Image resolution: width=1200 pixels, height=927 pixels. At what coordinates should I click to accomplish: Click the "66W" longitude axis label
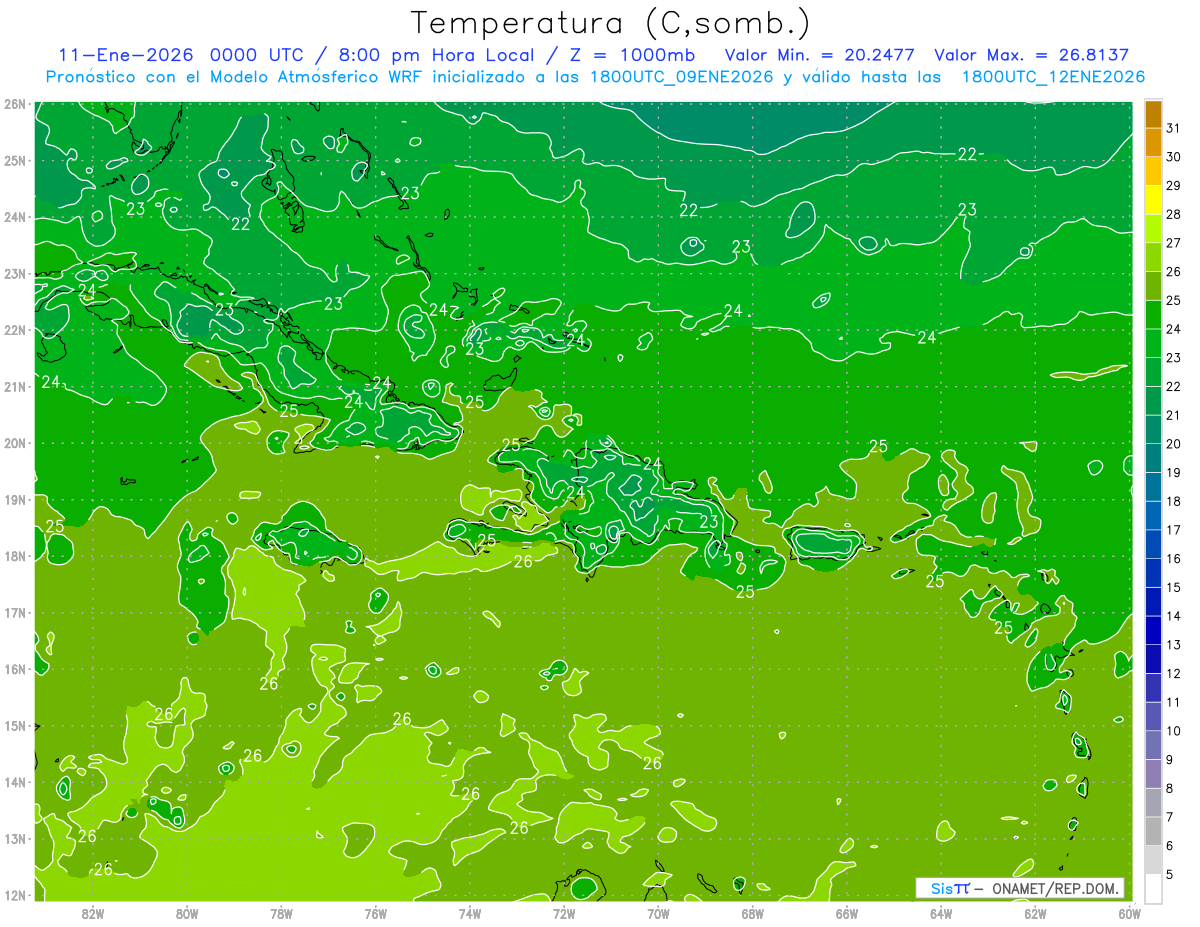click(847, 913)
